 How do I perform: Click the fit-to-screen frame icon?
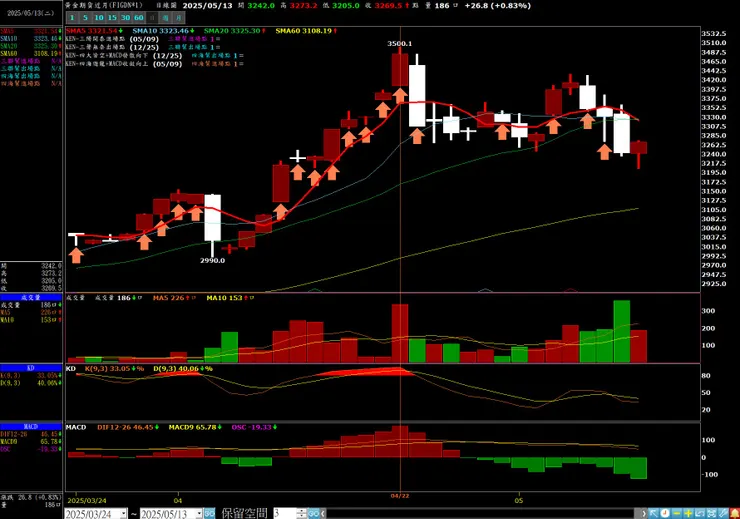[x=712, y=513]
